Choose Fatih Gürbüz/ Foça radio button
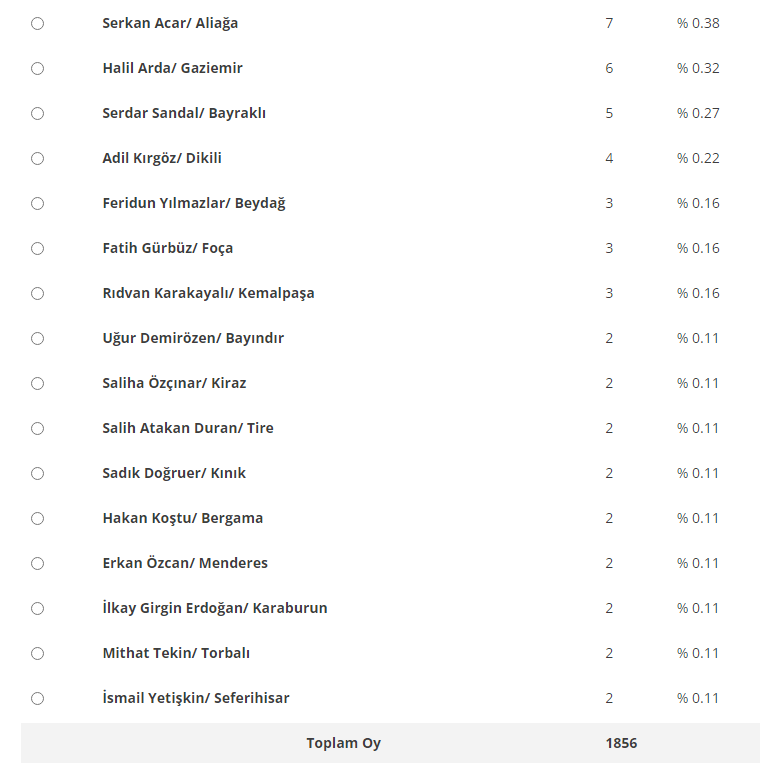The image size is (772, 772). pyautogui.click(x=38, y=249)
